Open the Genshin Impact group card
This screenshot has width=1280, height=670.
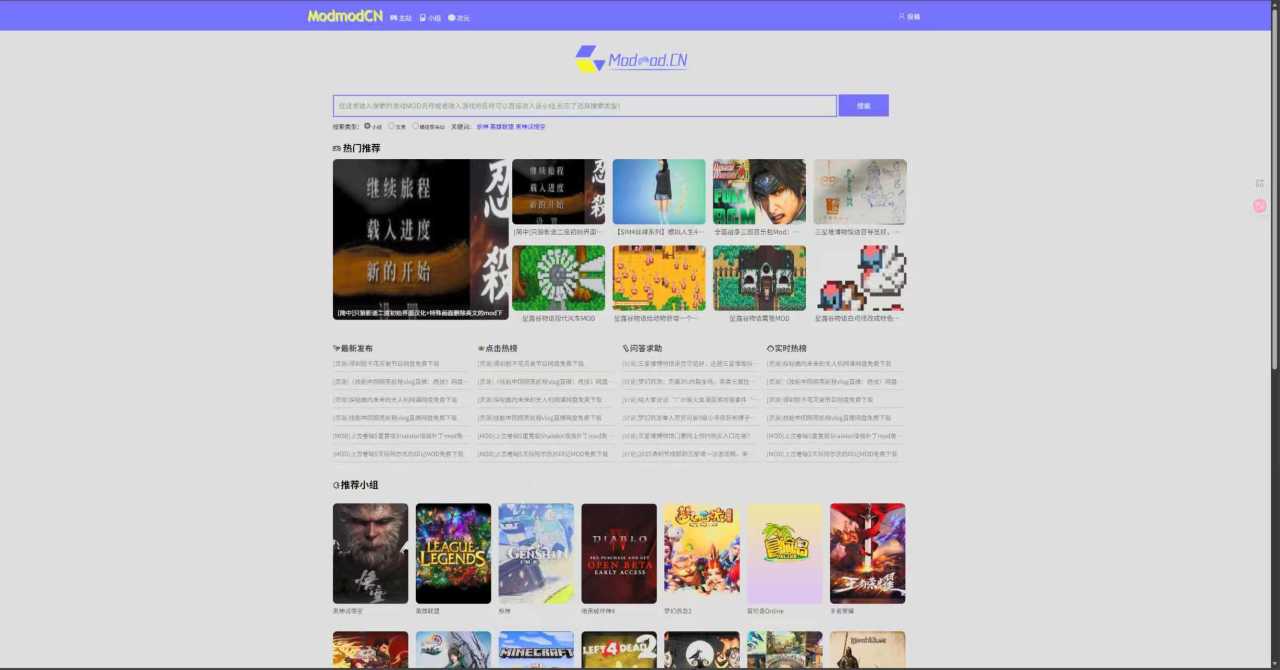[x=536, y=553]
